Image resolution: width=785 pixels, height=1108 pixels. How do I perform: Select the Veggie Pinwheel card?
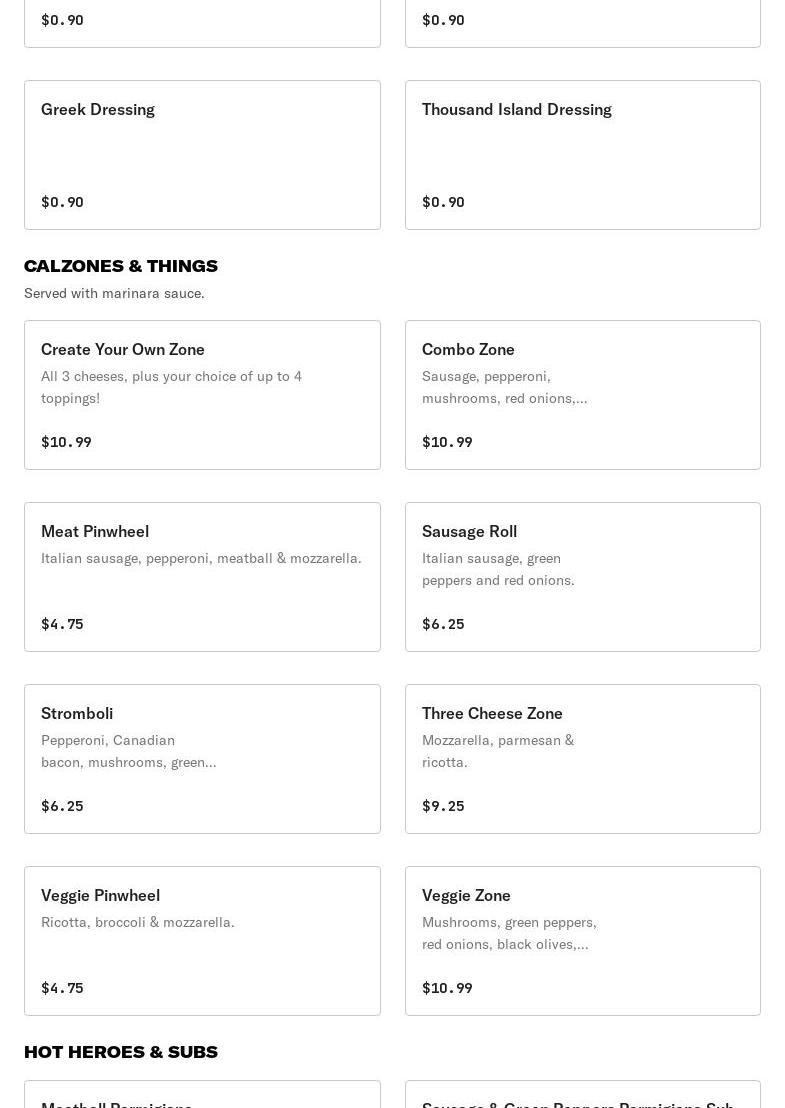[x=202, y=941]
